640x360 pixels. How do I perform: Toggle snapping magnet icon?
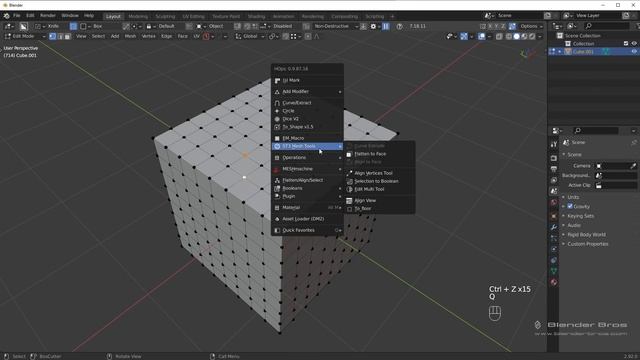[286, 36]
